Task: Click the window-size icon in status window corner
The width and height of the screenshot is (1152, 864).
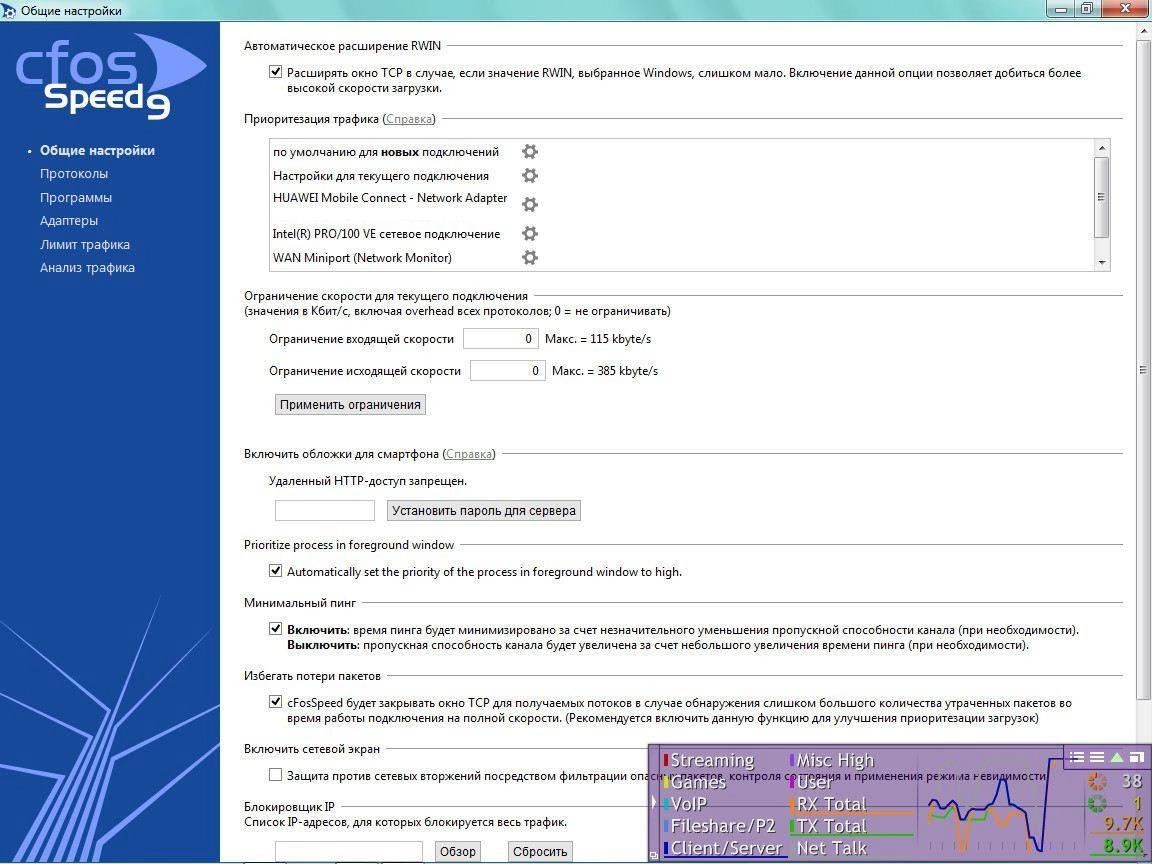Action: coord(1136,757)
